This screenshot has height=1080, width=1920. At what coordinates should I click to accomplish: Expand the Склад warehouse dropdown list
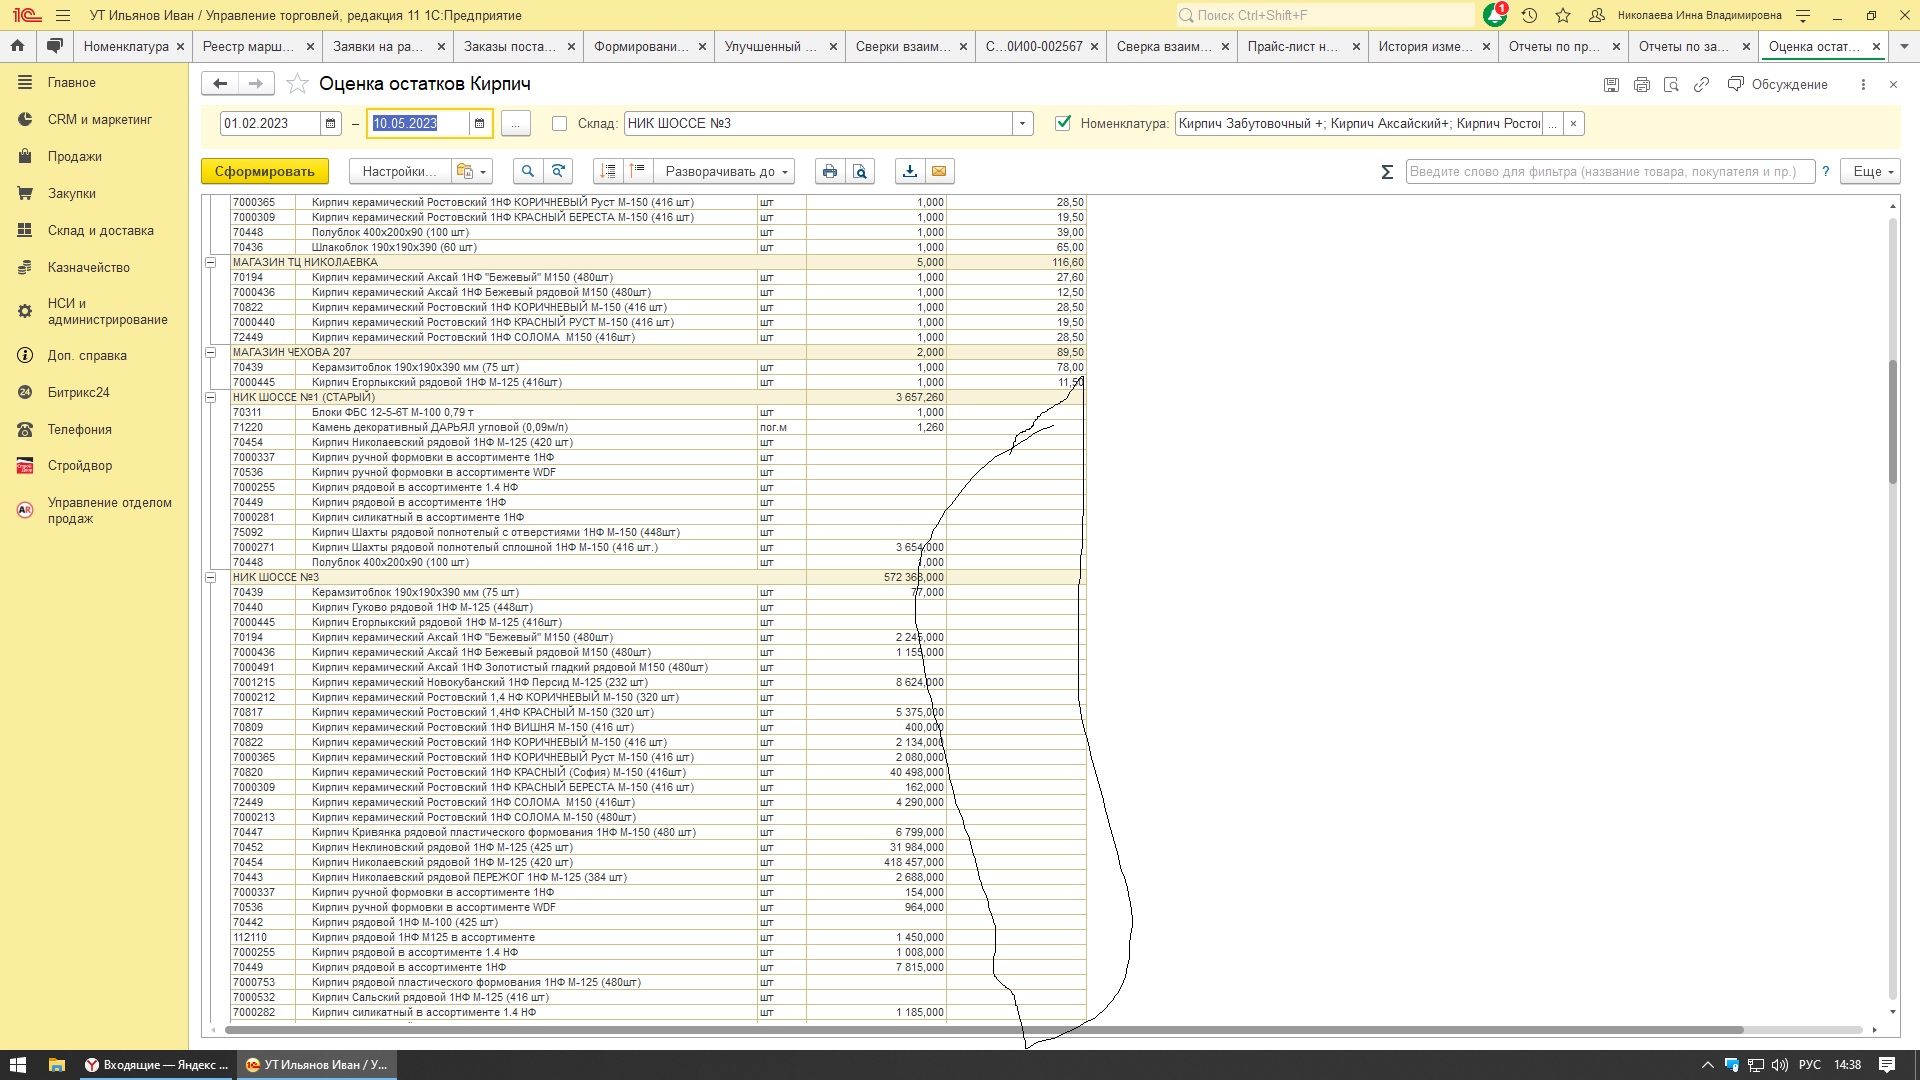point(1022,123)
